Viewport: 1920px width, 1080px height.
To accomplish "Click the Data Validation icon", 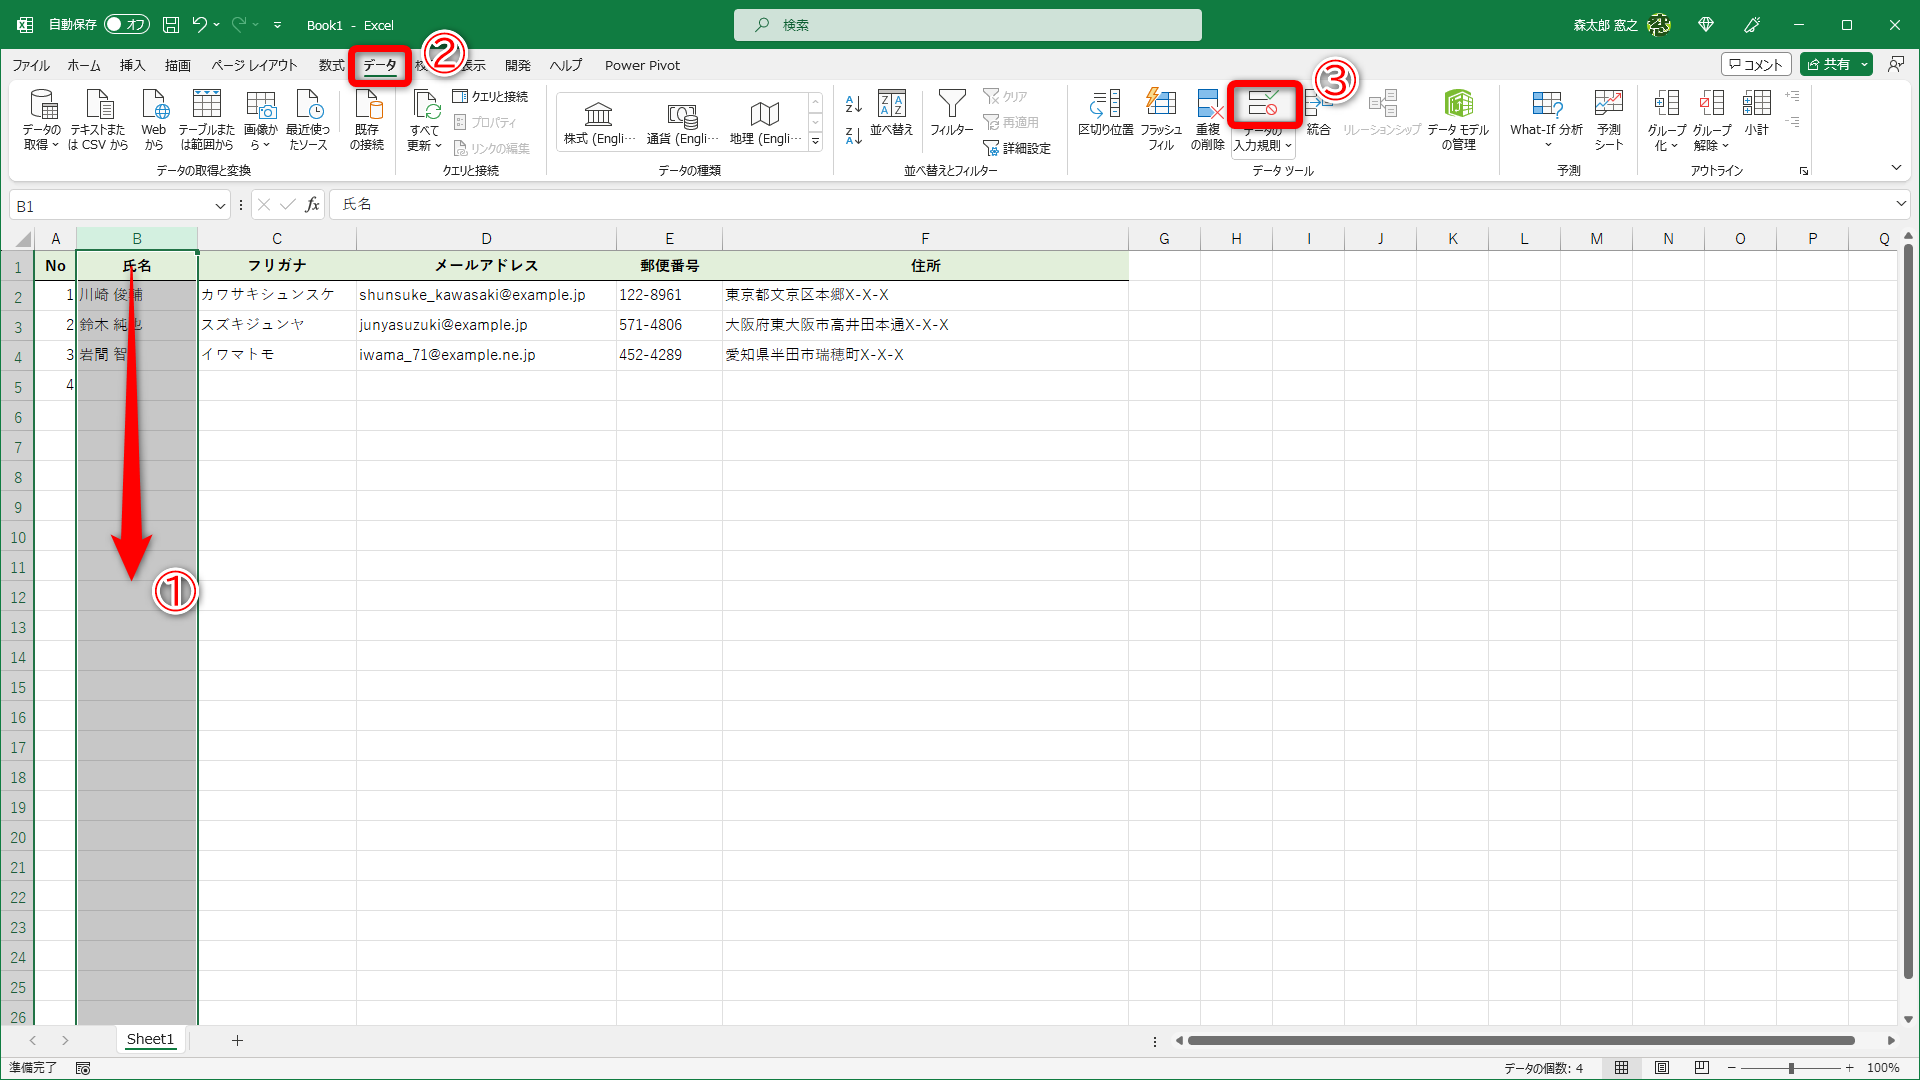I will coord(1262,104).
